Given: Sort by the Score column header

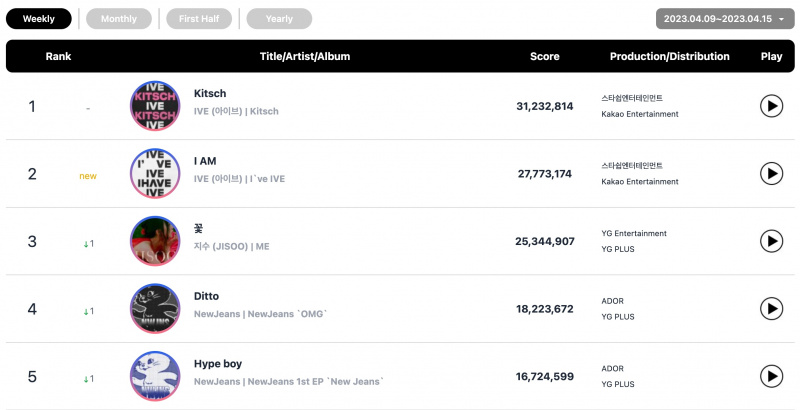Looking at the screenshot, I should pyautogui.click(x=544, y=57).
